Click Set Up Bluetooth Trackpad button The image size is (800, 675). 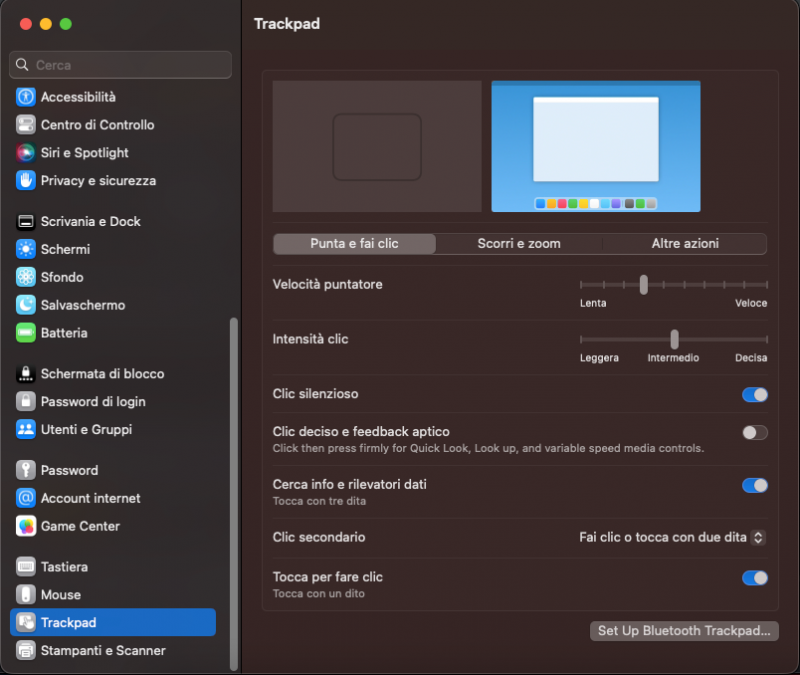pyautogui.click(x=684, y=631)
